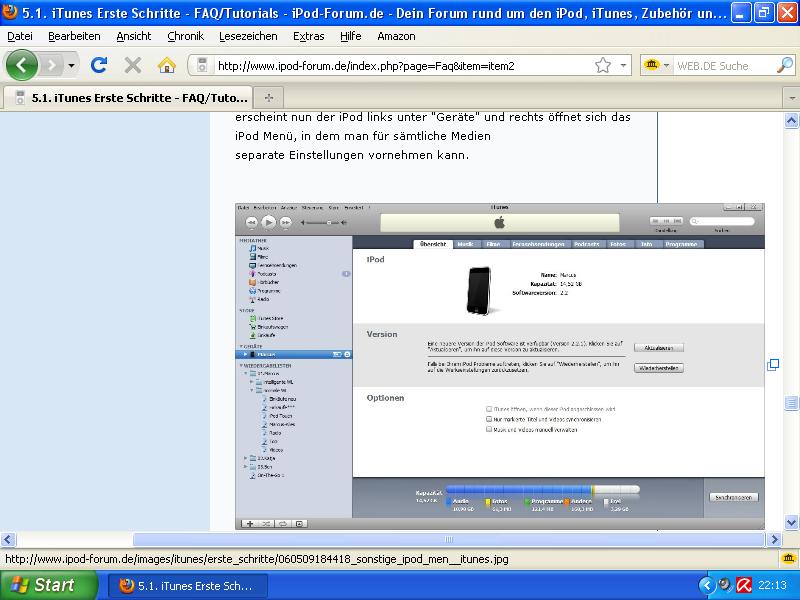Click the Radio antenna icon under Mediathek
This screenshot has height=600, width=800.
pyautogui.click(x=252, y=299)
